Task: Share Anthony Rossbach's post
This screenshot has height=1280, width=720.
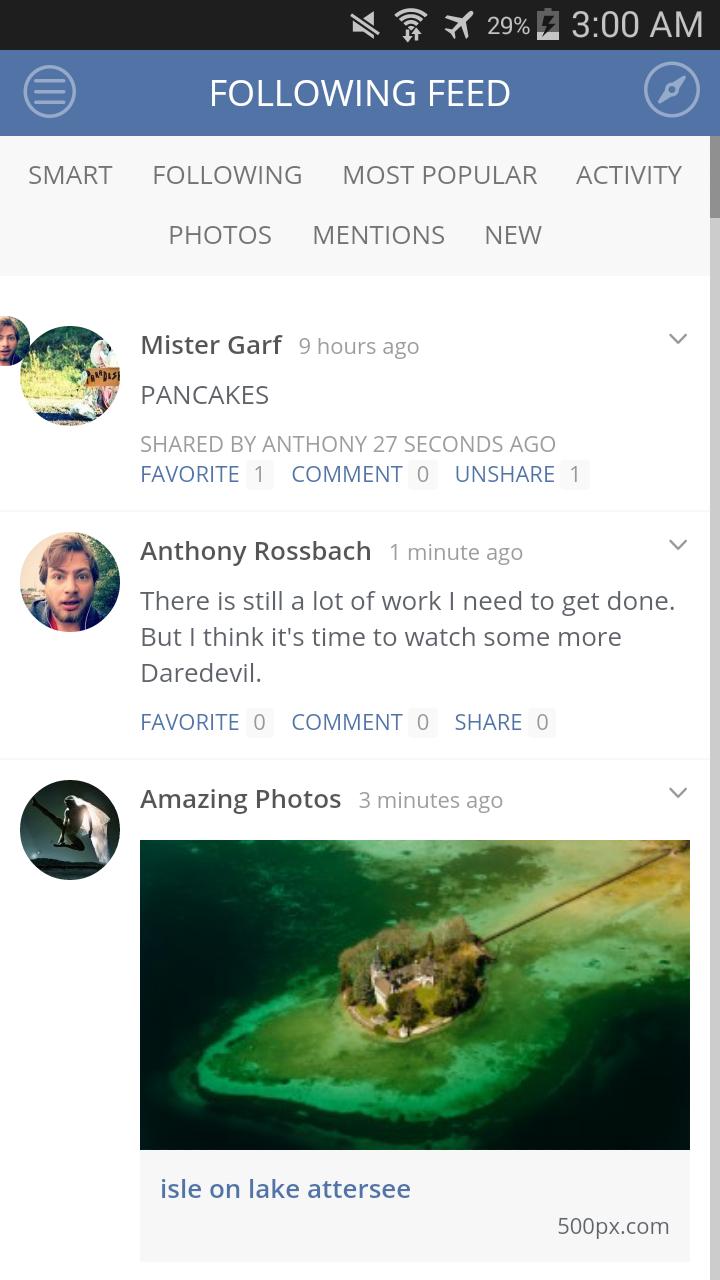Action: coord(488,721)
